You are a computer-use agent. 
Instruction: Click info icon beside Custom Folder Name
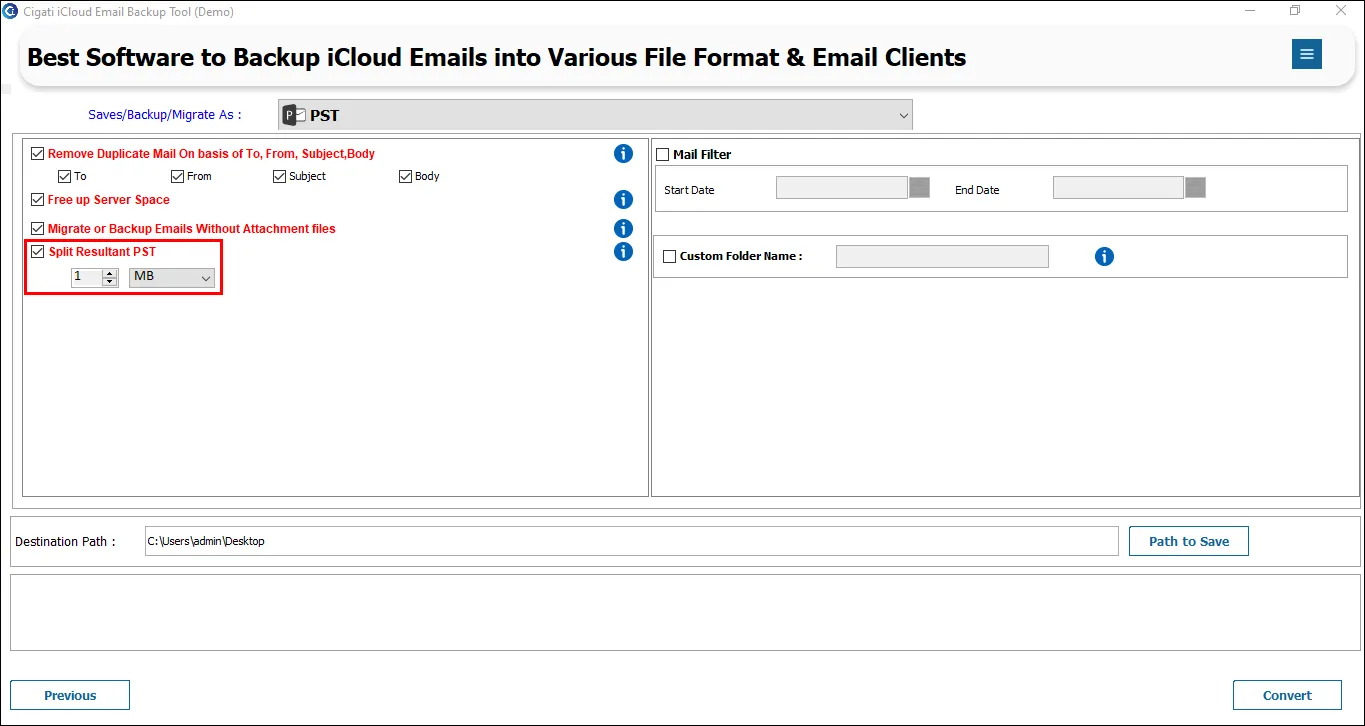[x=1104, y=257]
